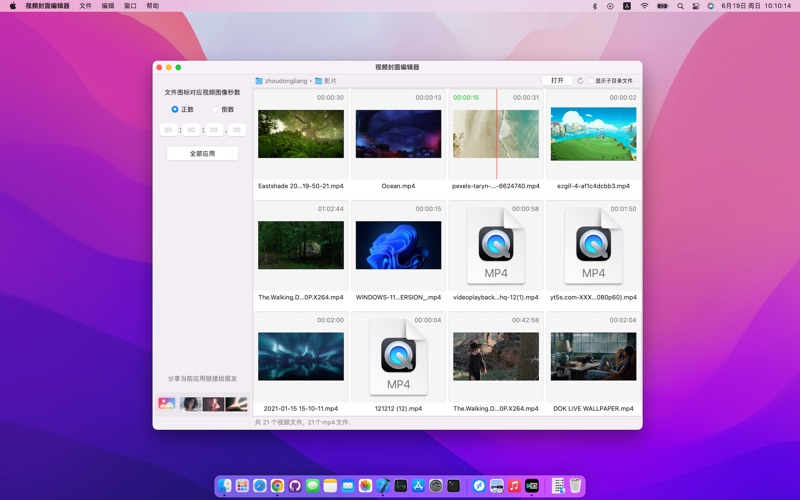Select the 正数 radio button
The height and width of the screenshot is (500, 800).
[x=175, y=109]
